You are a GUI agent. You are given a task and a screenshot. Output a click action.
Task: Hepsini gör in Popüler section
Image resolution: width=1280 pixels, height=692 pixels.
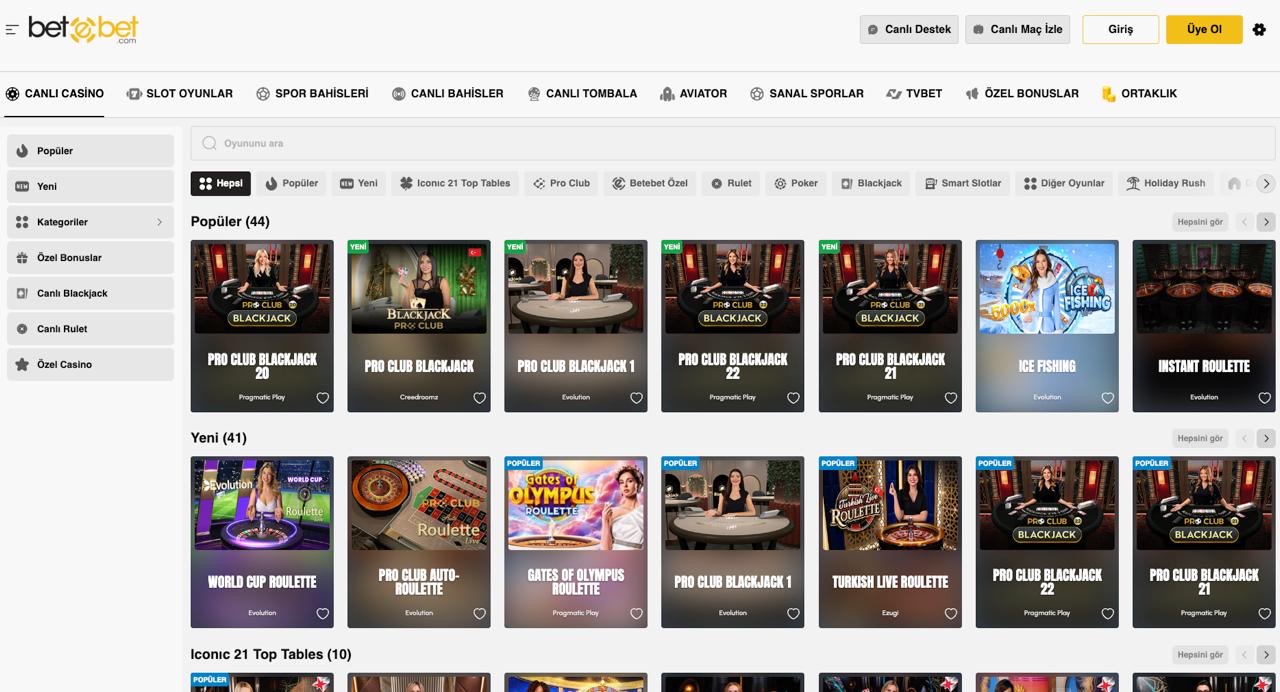1200,222
